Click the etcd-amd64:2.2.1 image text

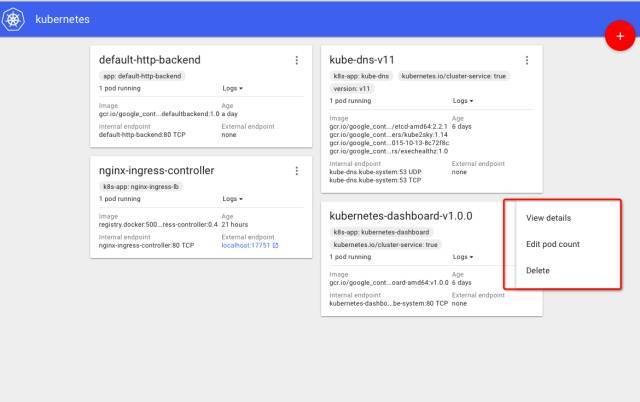(388, 127)
